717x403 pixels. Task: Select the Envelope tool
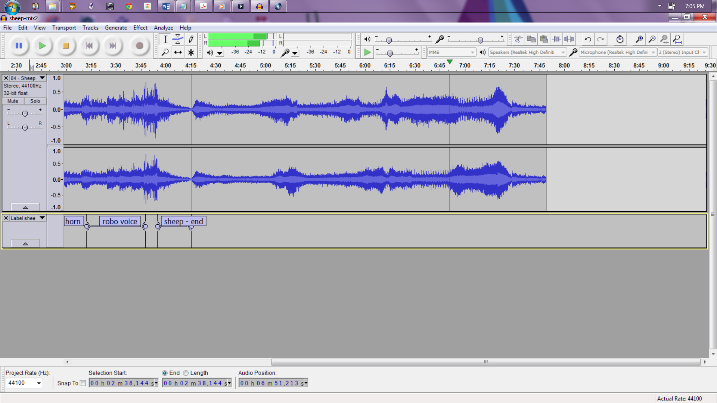click(178, 39)
